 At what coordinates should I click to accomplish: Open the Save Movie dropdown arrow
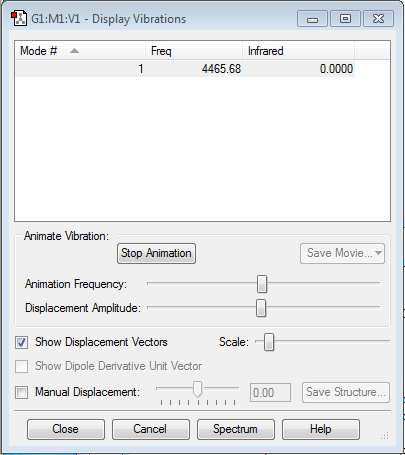pos(378,253)
